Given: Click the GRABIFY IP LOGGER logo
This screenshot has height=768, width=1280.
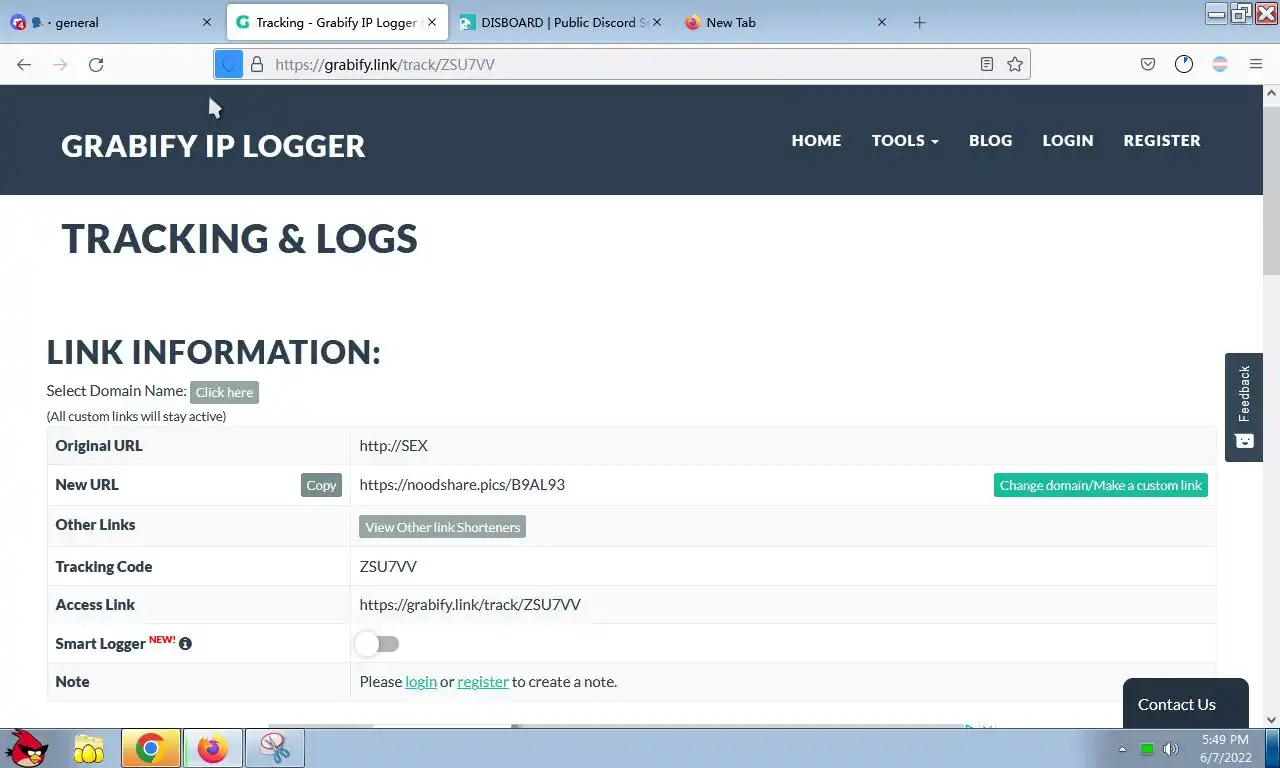Looking at the screenshot, I should 213,146.
